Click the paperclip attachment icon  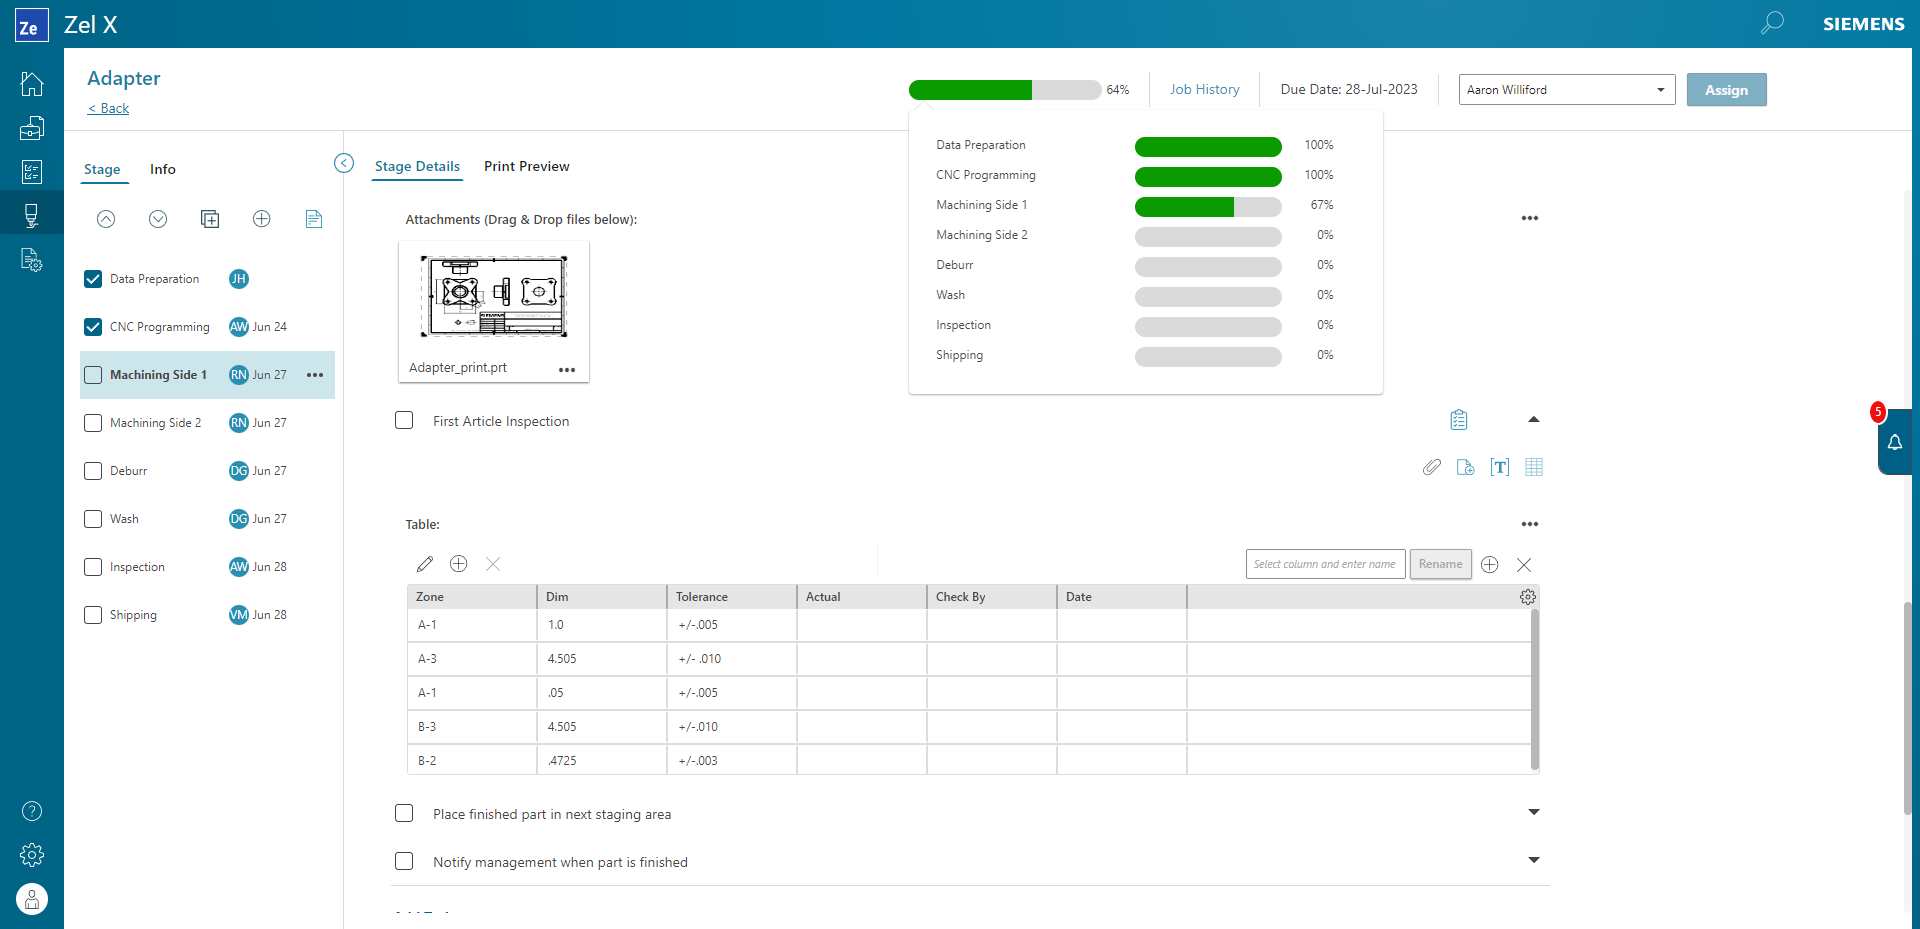tap(1432, 467)
